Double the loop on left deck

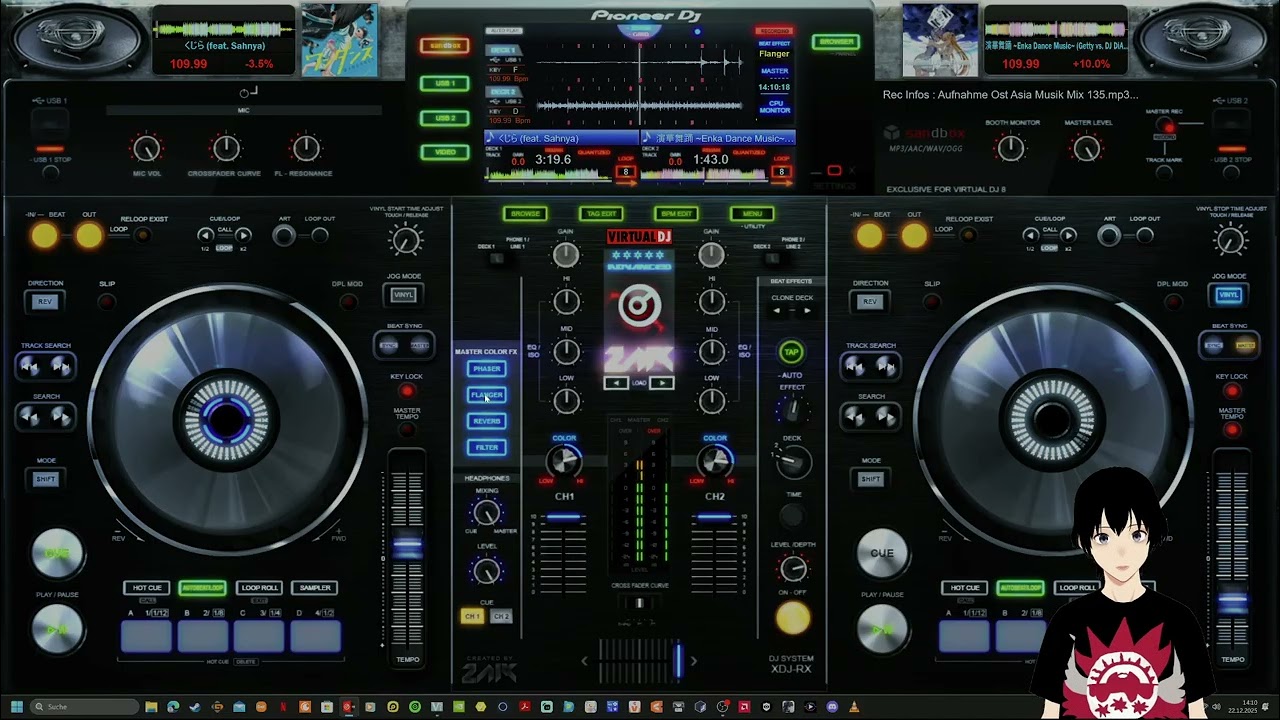pos(243,235)
